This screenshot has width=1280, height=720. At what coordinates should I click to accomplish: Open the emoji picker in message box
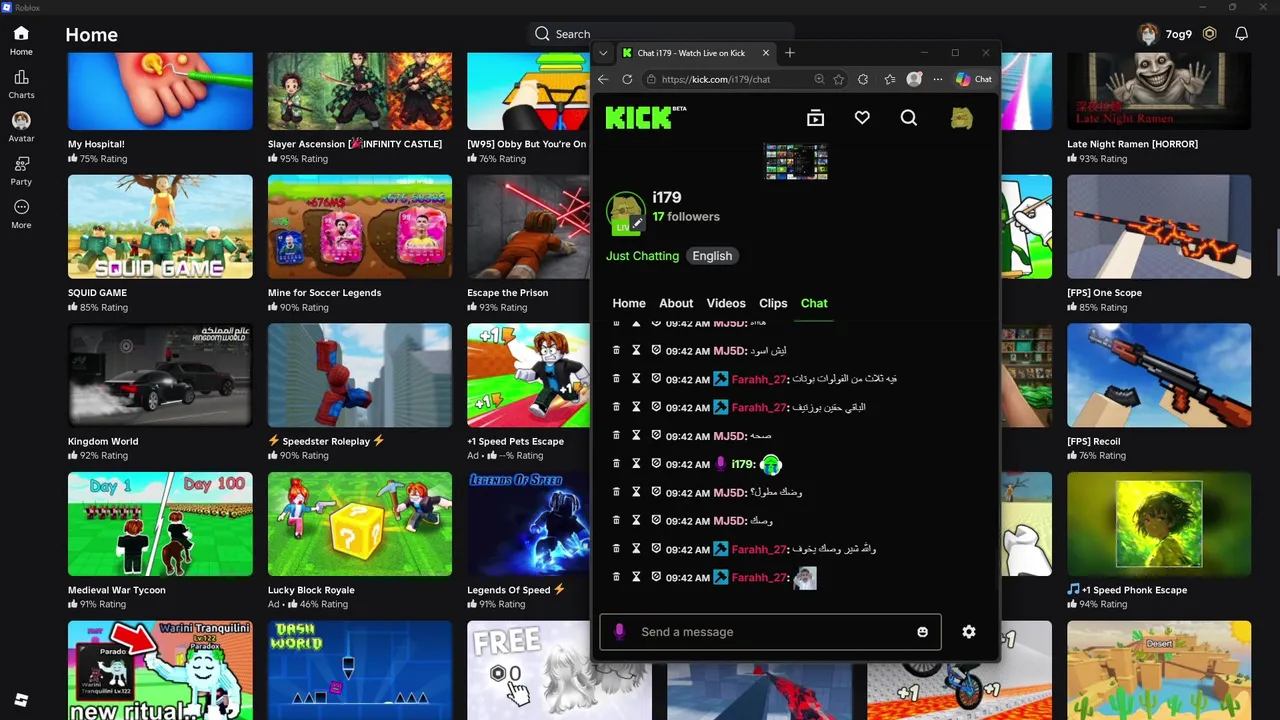pos(922,632)
